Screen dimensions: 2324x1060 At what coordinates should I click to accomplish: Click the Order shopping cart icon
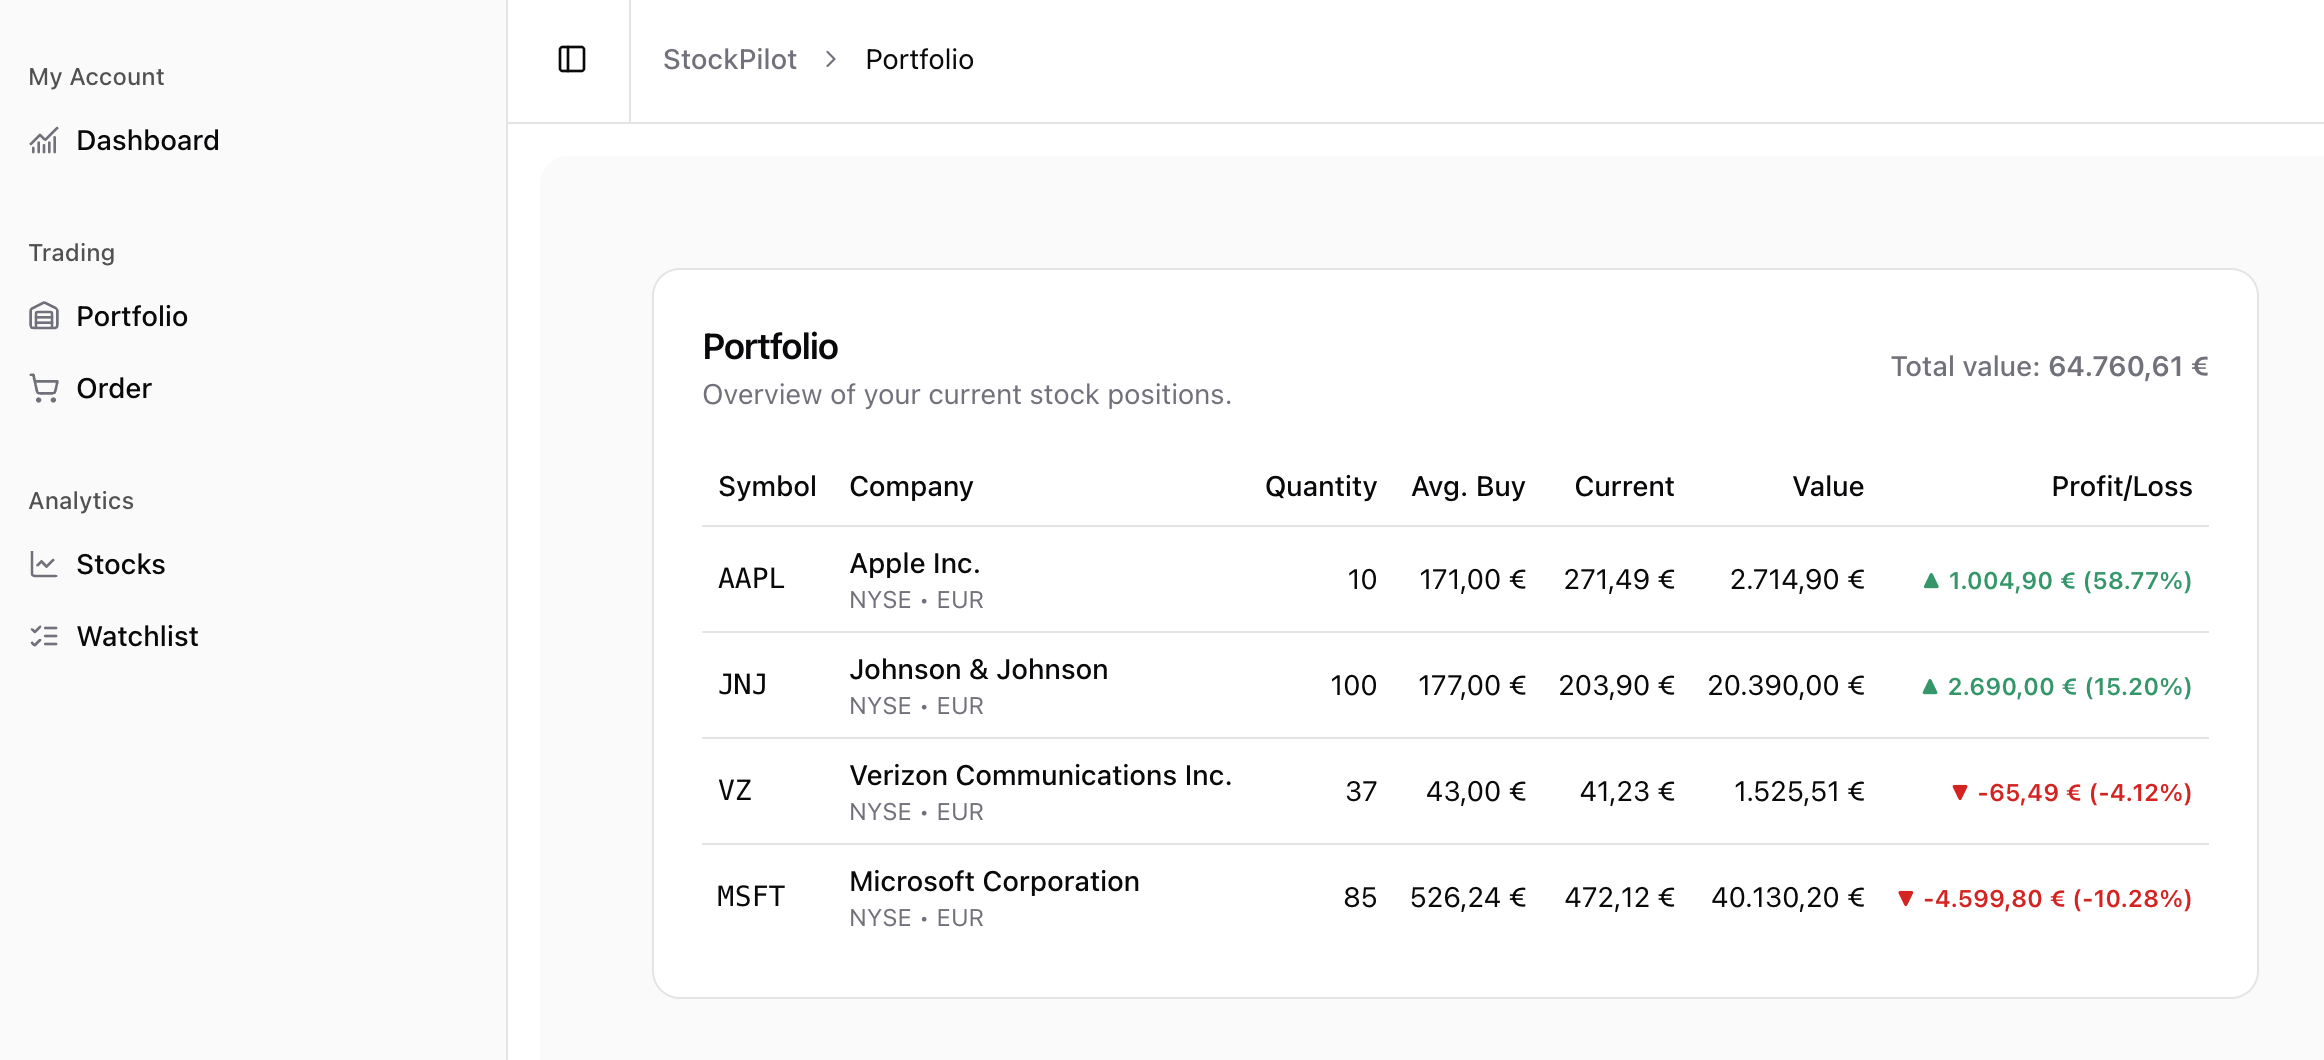coord(44,389)
